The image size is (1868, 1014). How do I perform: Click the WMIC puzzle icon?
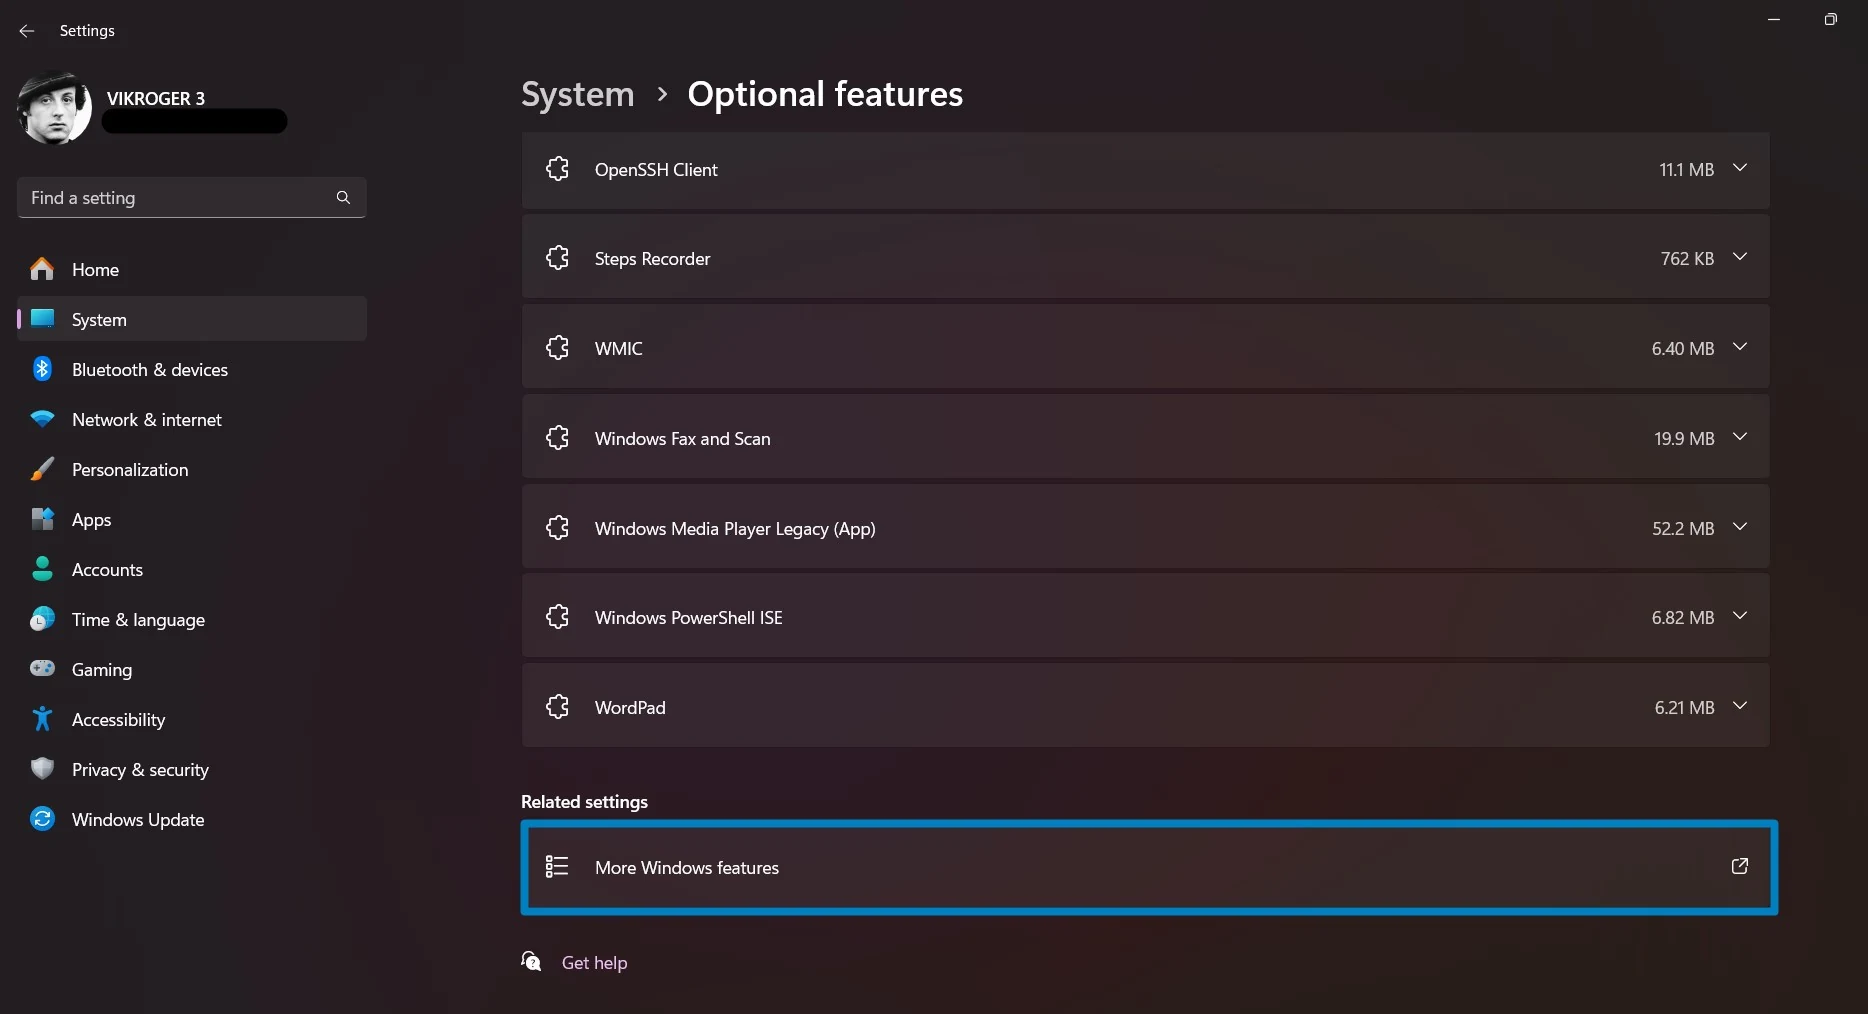(x=557, y=348)
